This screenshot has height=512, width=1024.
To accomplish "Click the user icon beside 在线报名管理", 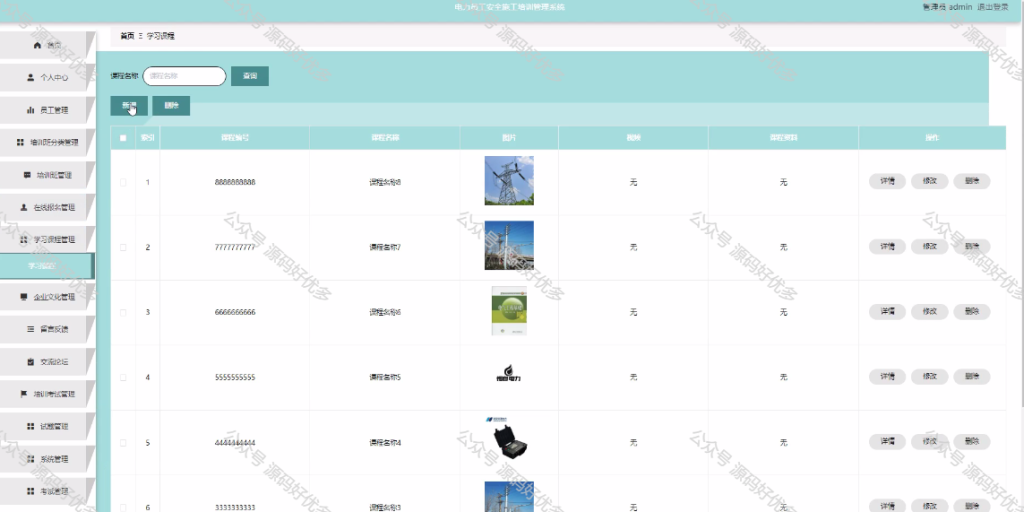I will [24, 207].
